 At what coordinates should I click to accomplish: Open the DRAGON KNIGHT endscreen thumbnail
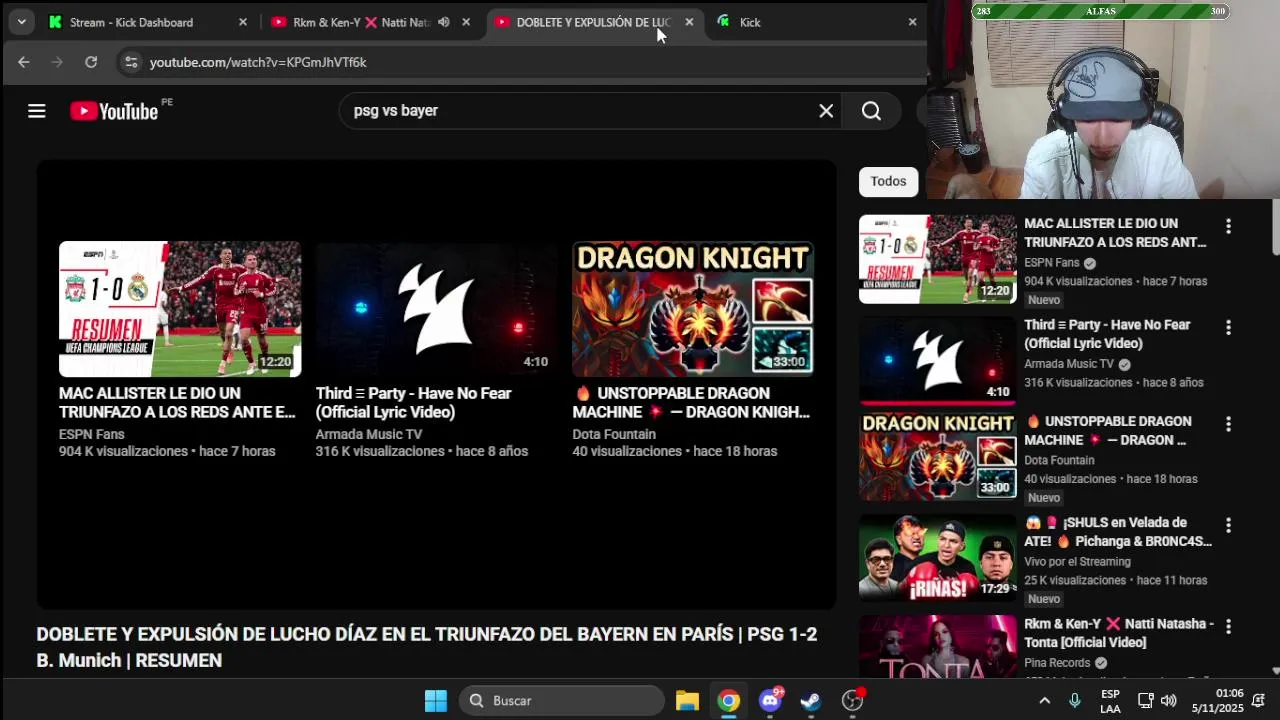pos(693,309)
